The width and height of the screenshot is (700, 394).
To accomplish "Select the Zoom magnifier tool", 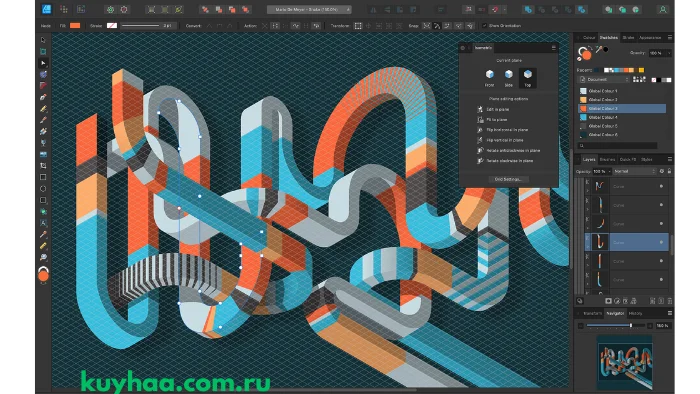I will point(43,257).
